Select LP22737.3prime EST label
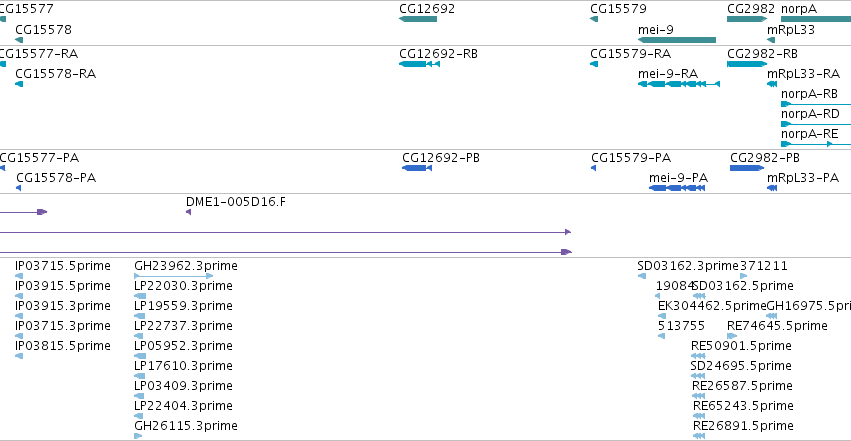This screenshot has width=851, height=441. point(183,326)
